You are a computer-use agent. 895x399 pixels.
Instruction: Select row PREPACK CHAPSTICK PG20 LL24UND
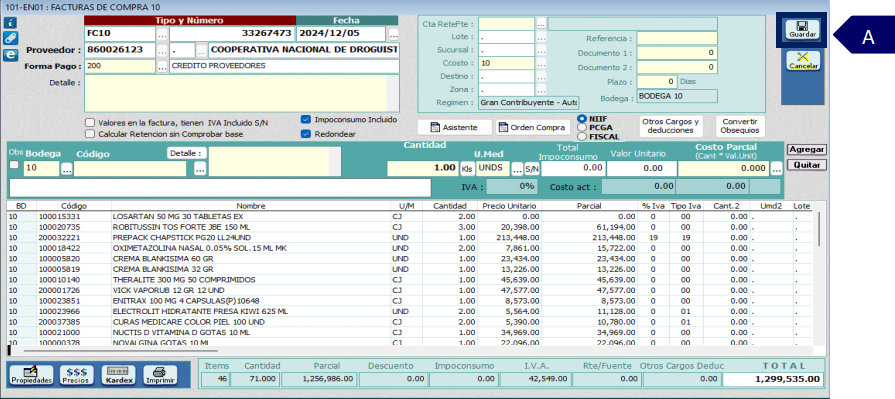[x=409, y=237]
